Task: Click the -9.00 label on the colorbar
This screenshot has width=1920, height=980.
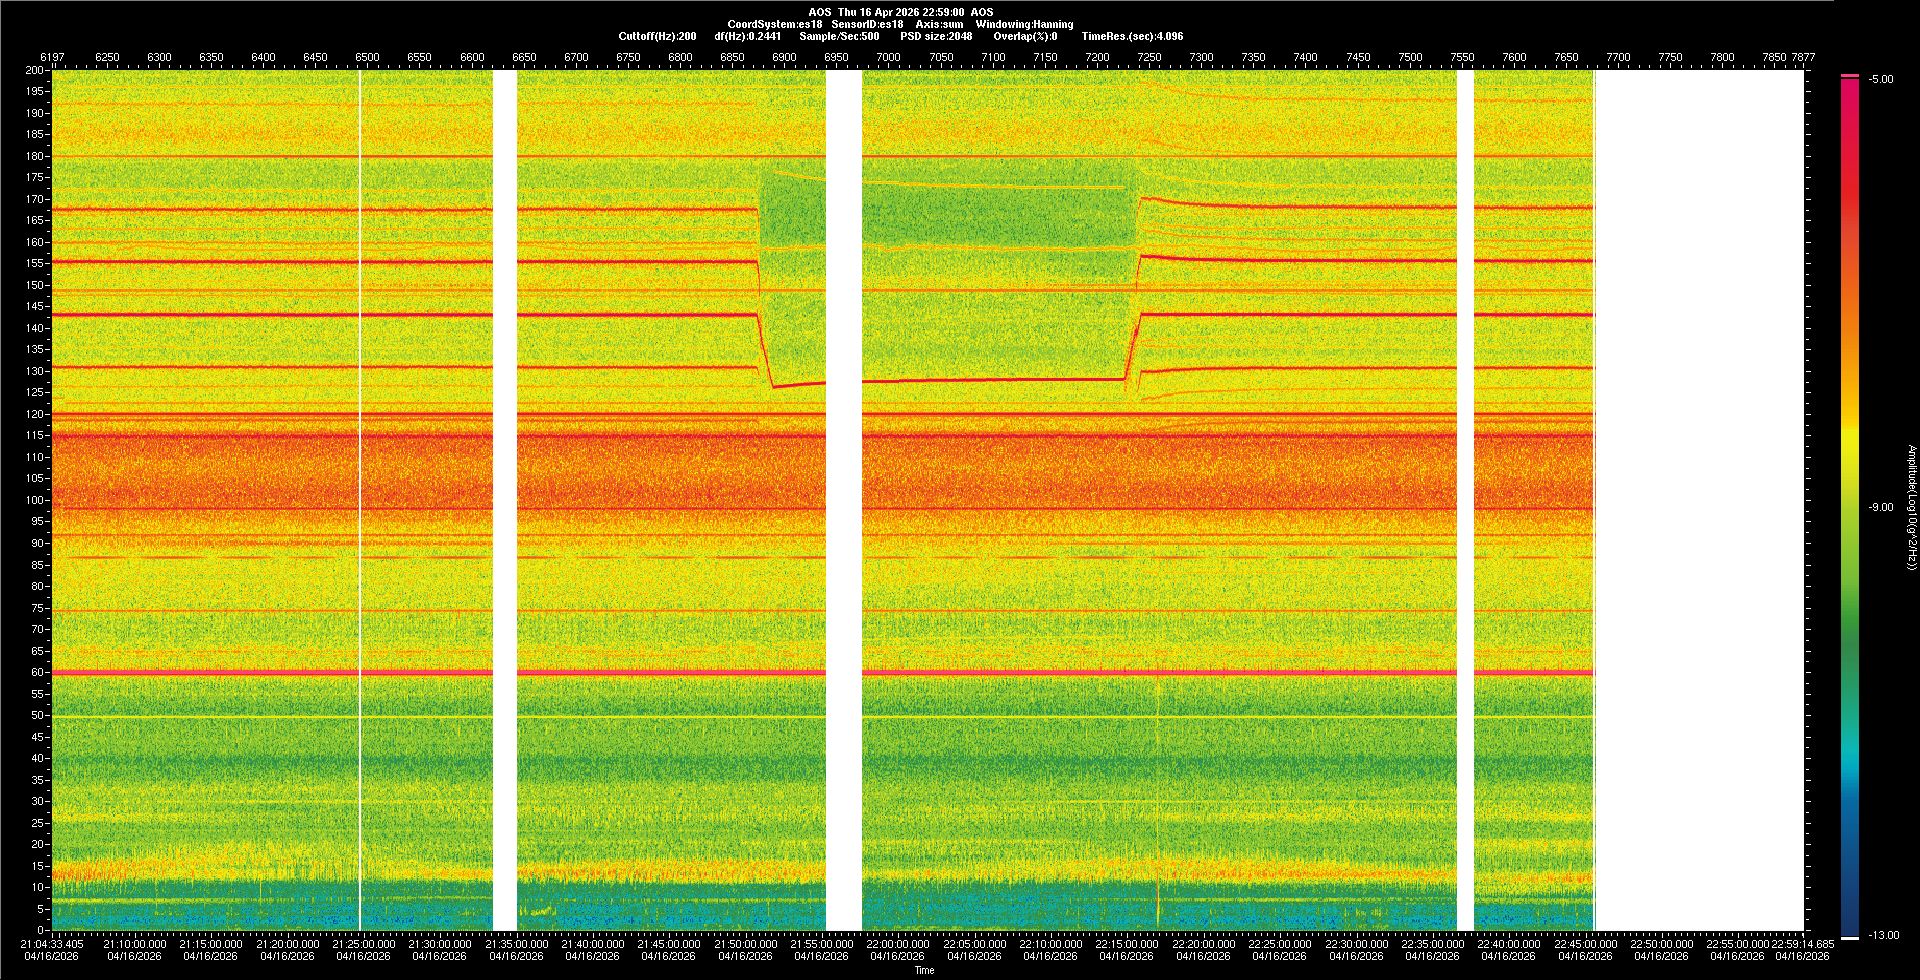Action: (x=1880, y=507)
